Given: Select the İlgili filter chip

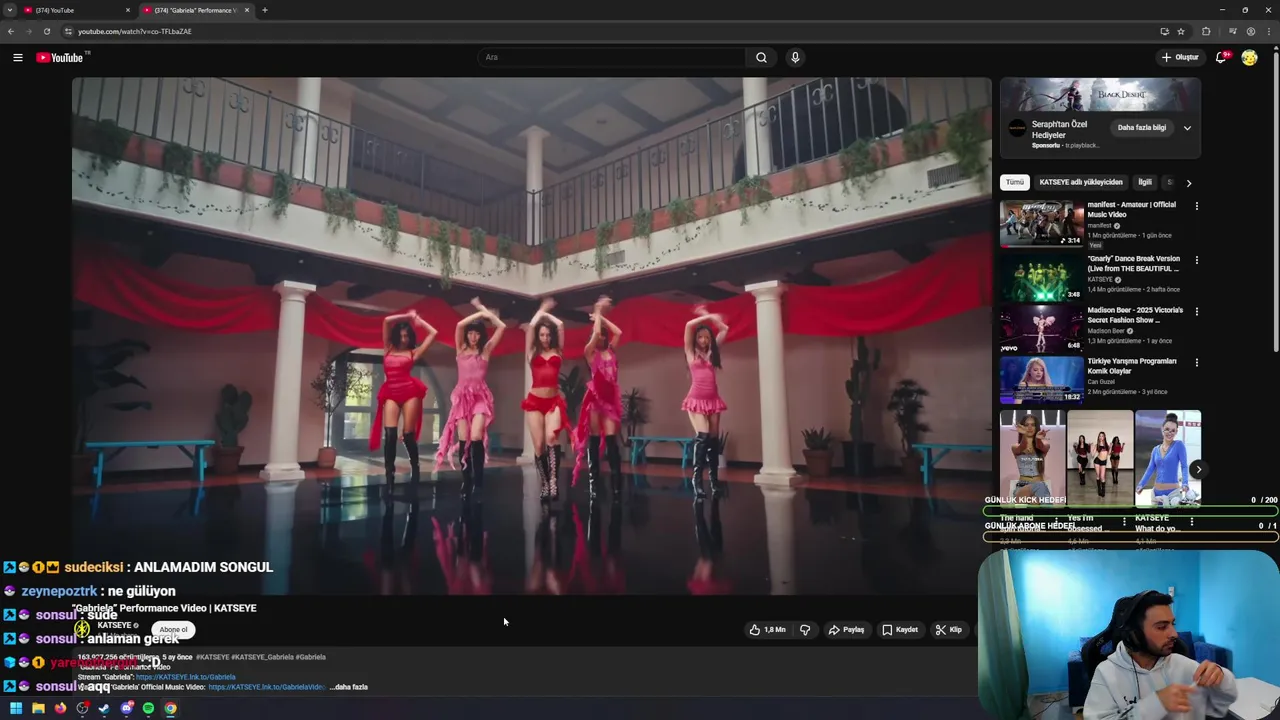Looking at the screenshot, I should [1145, 182].
